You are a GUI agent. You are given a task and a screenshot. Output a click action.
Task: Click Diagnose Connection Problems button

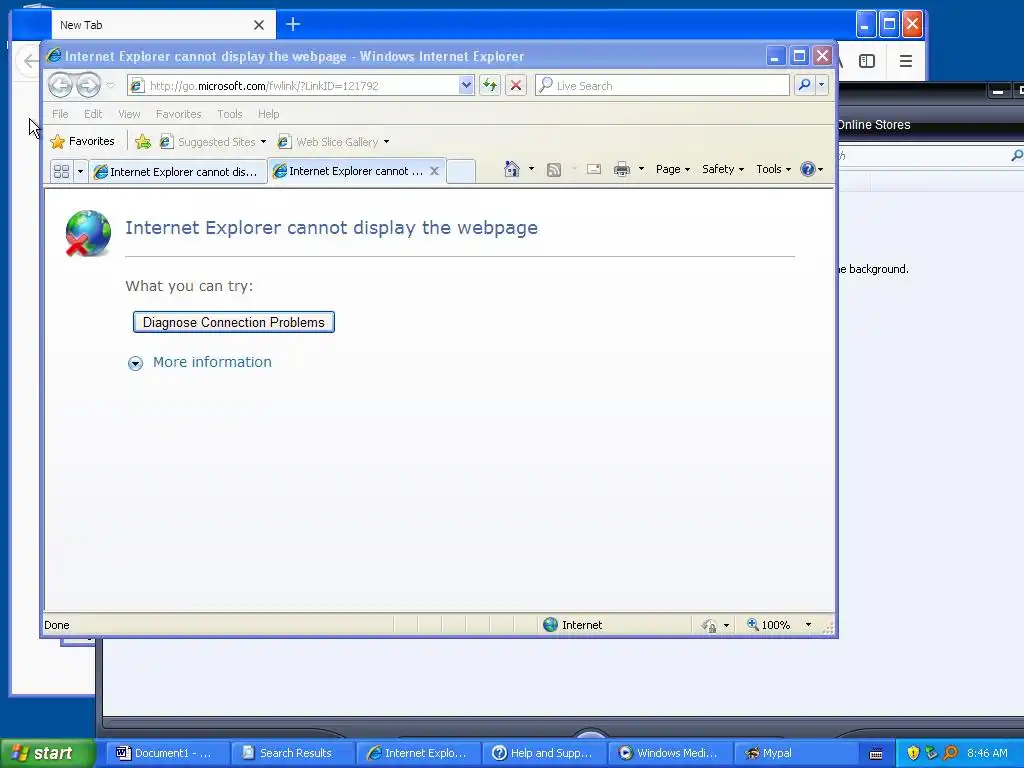click(234, 322)
